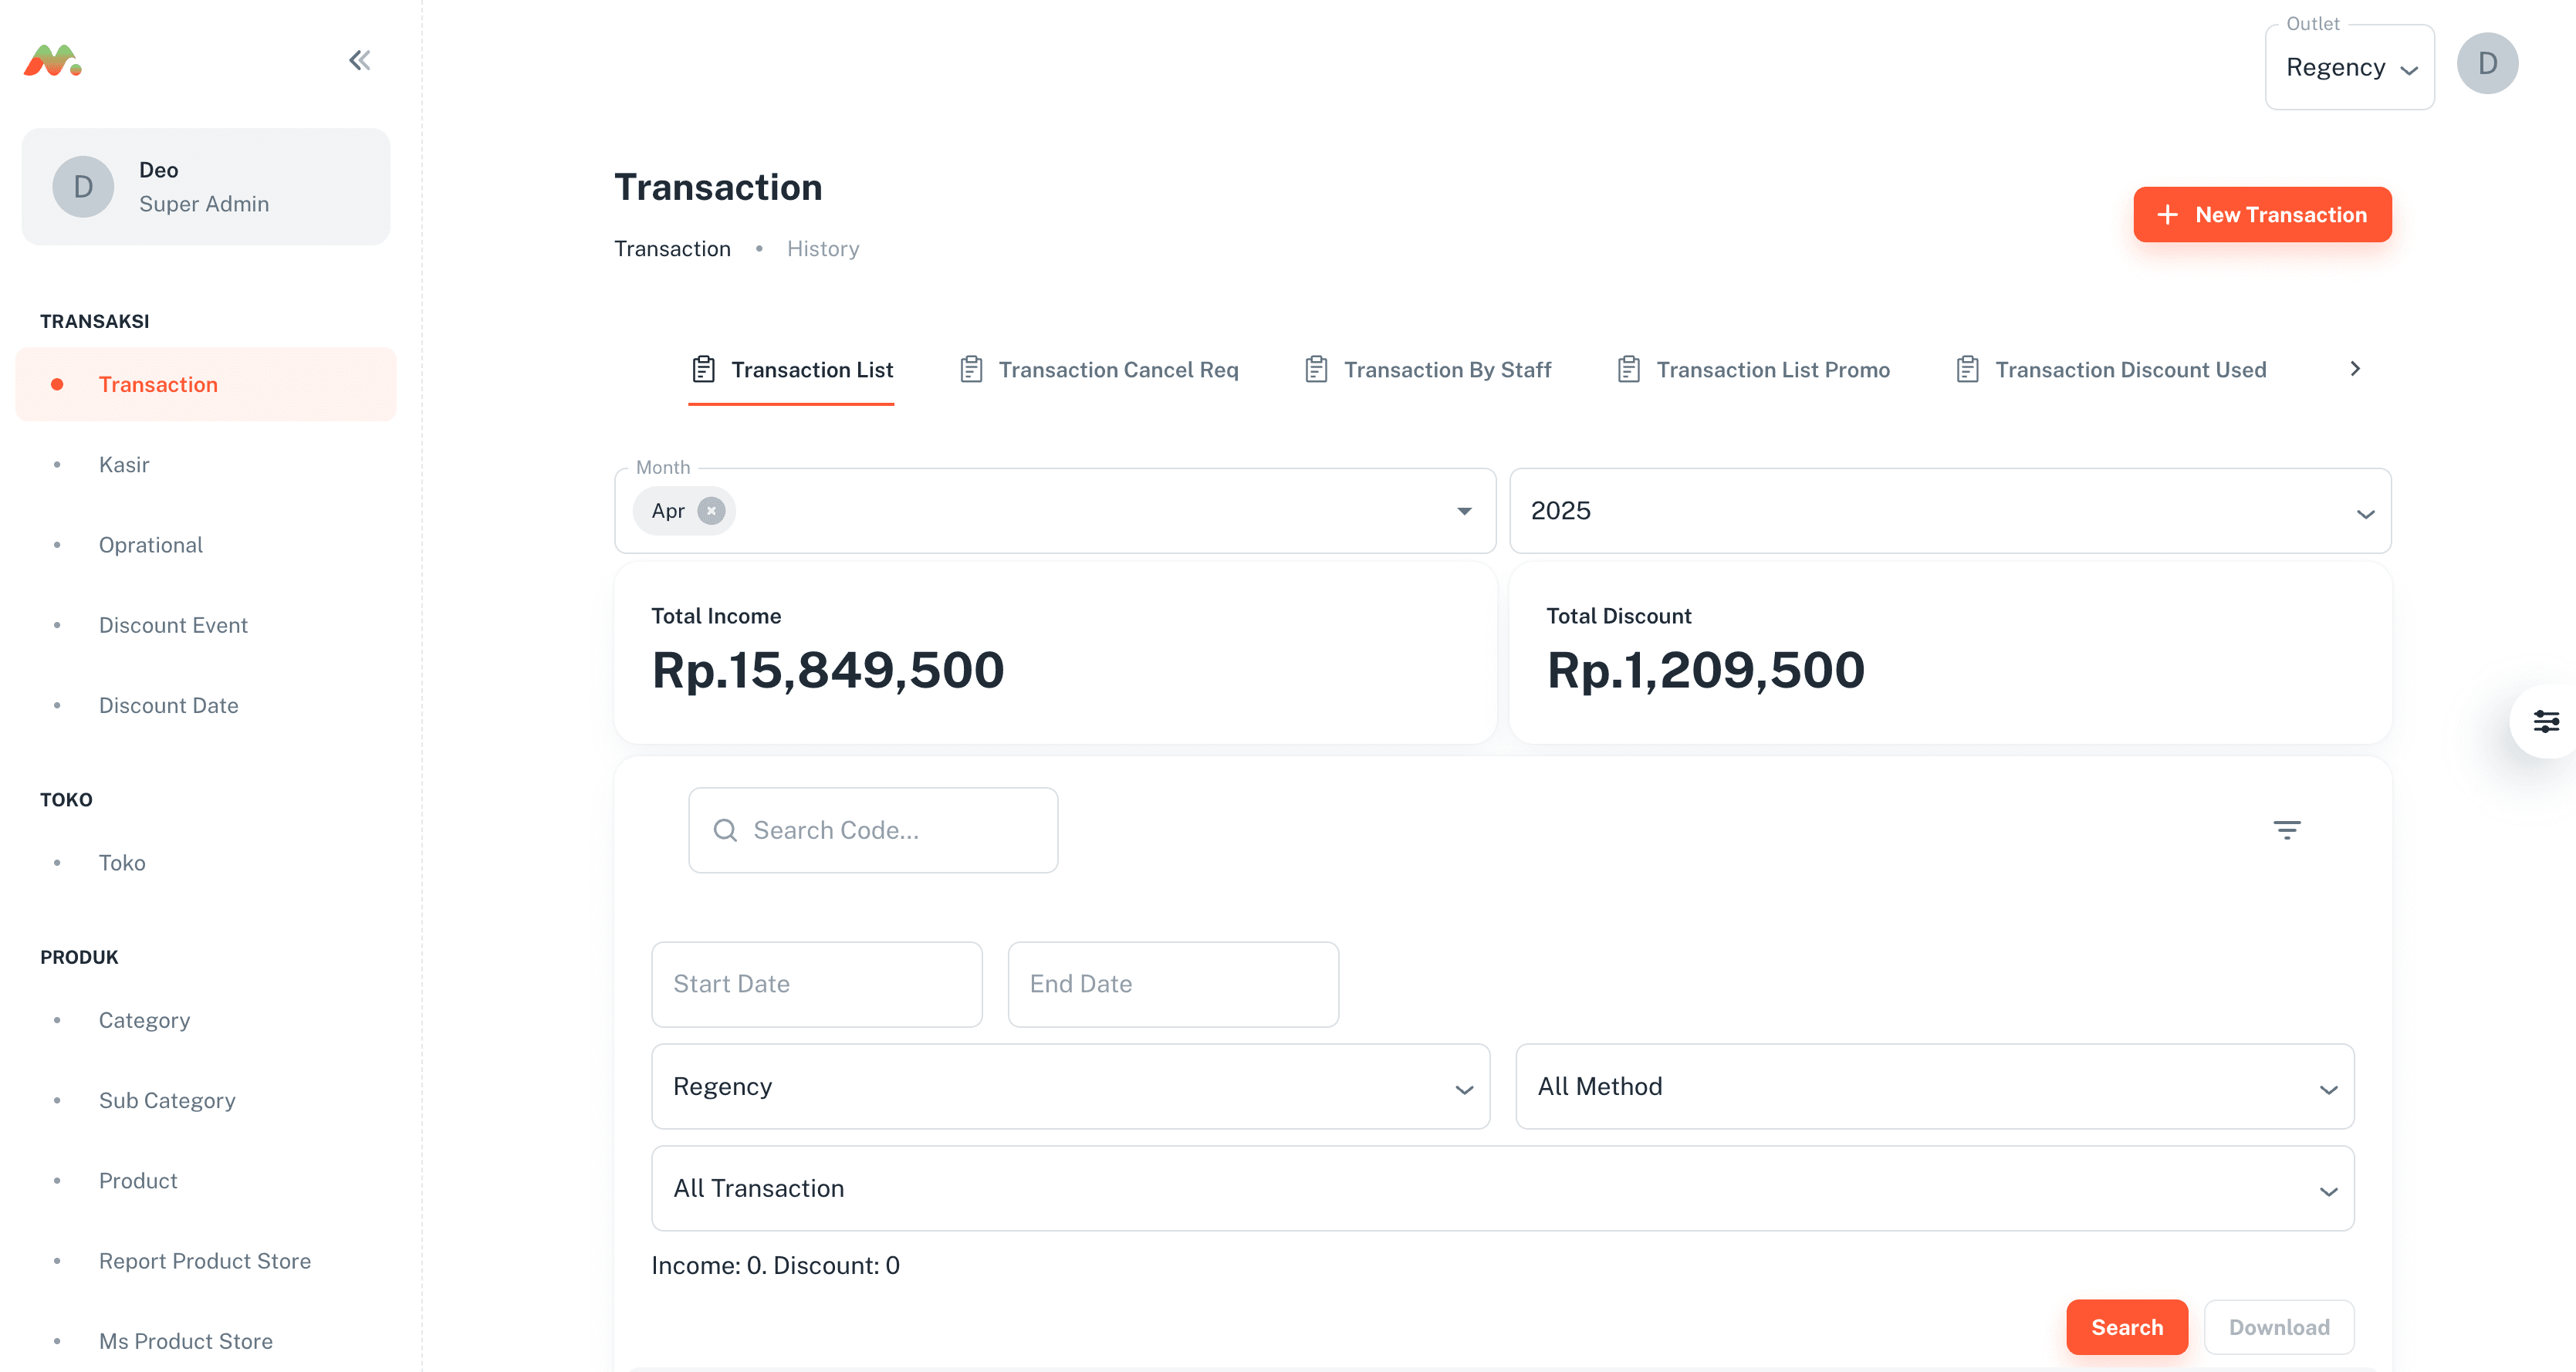Click the New Transaction button
The image size is (2576, 1372).
click(x=2262, y=214)
